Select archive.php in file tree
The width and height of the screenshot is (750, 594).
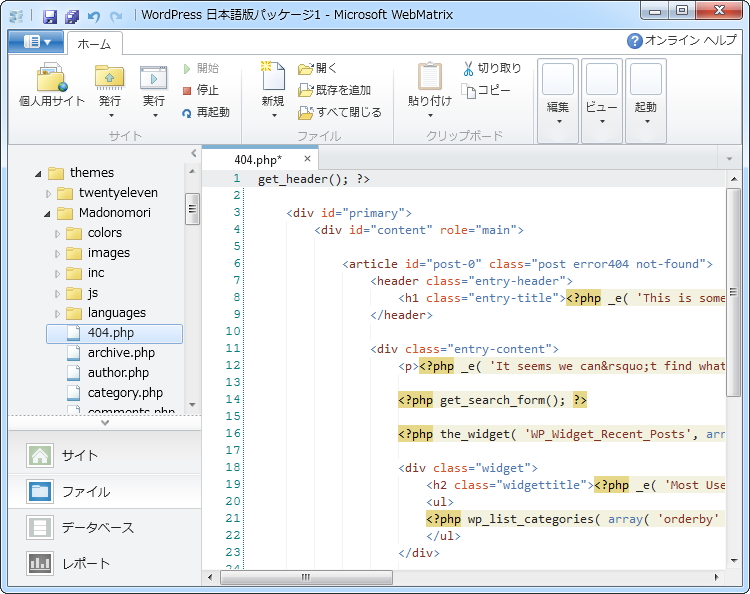pyautogui.click(x=121, y=353)
